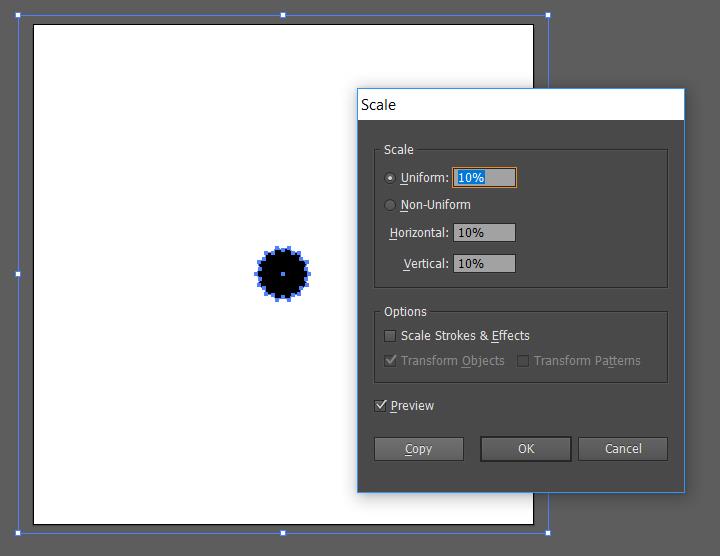Cancel the Scale dialog
Screen dimensions: 720x556
tap(623, 449)
